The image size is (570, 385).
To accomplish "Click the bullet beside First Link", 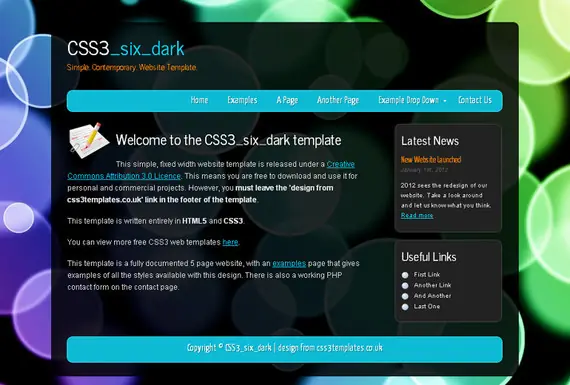I will pos(405,275).
